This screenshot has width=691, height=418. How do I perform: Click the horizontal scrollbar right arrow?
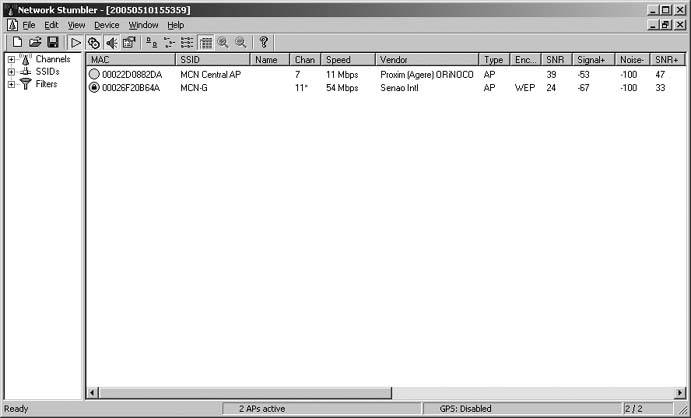coord(680,392)
